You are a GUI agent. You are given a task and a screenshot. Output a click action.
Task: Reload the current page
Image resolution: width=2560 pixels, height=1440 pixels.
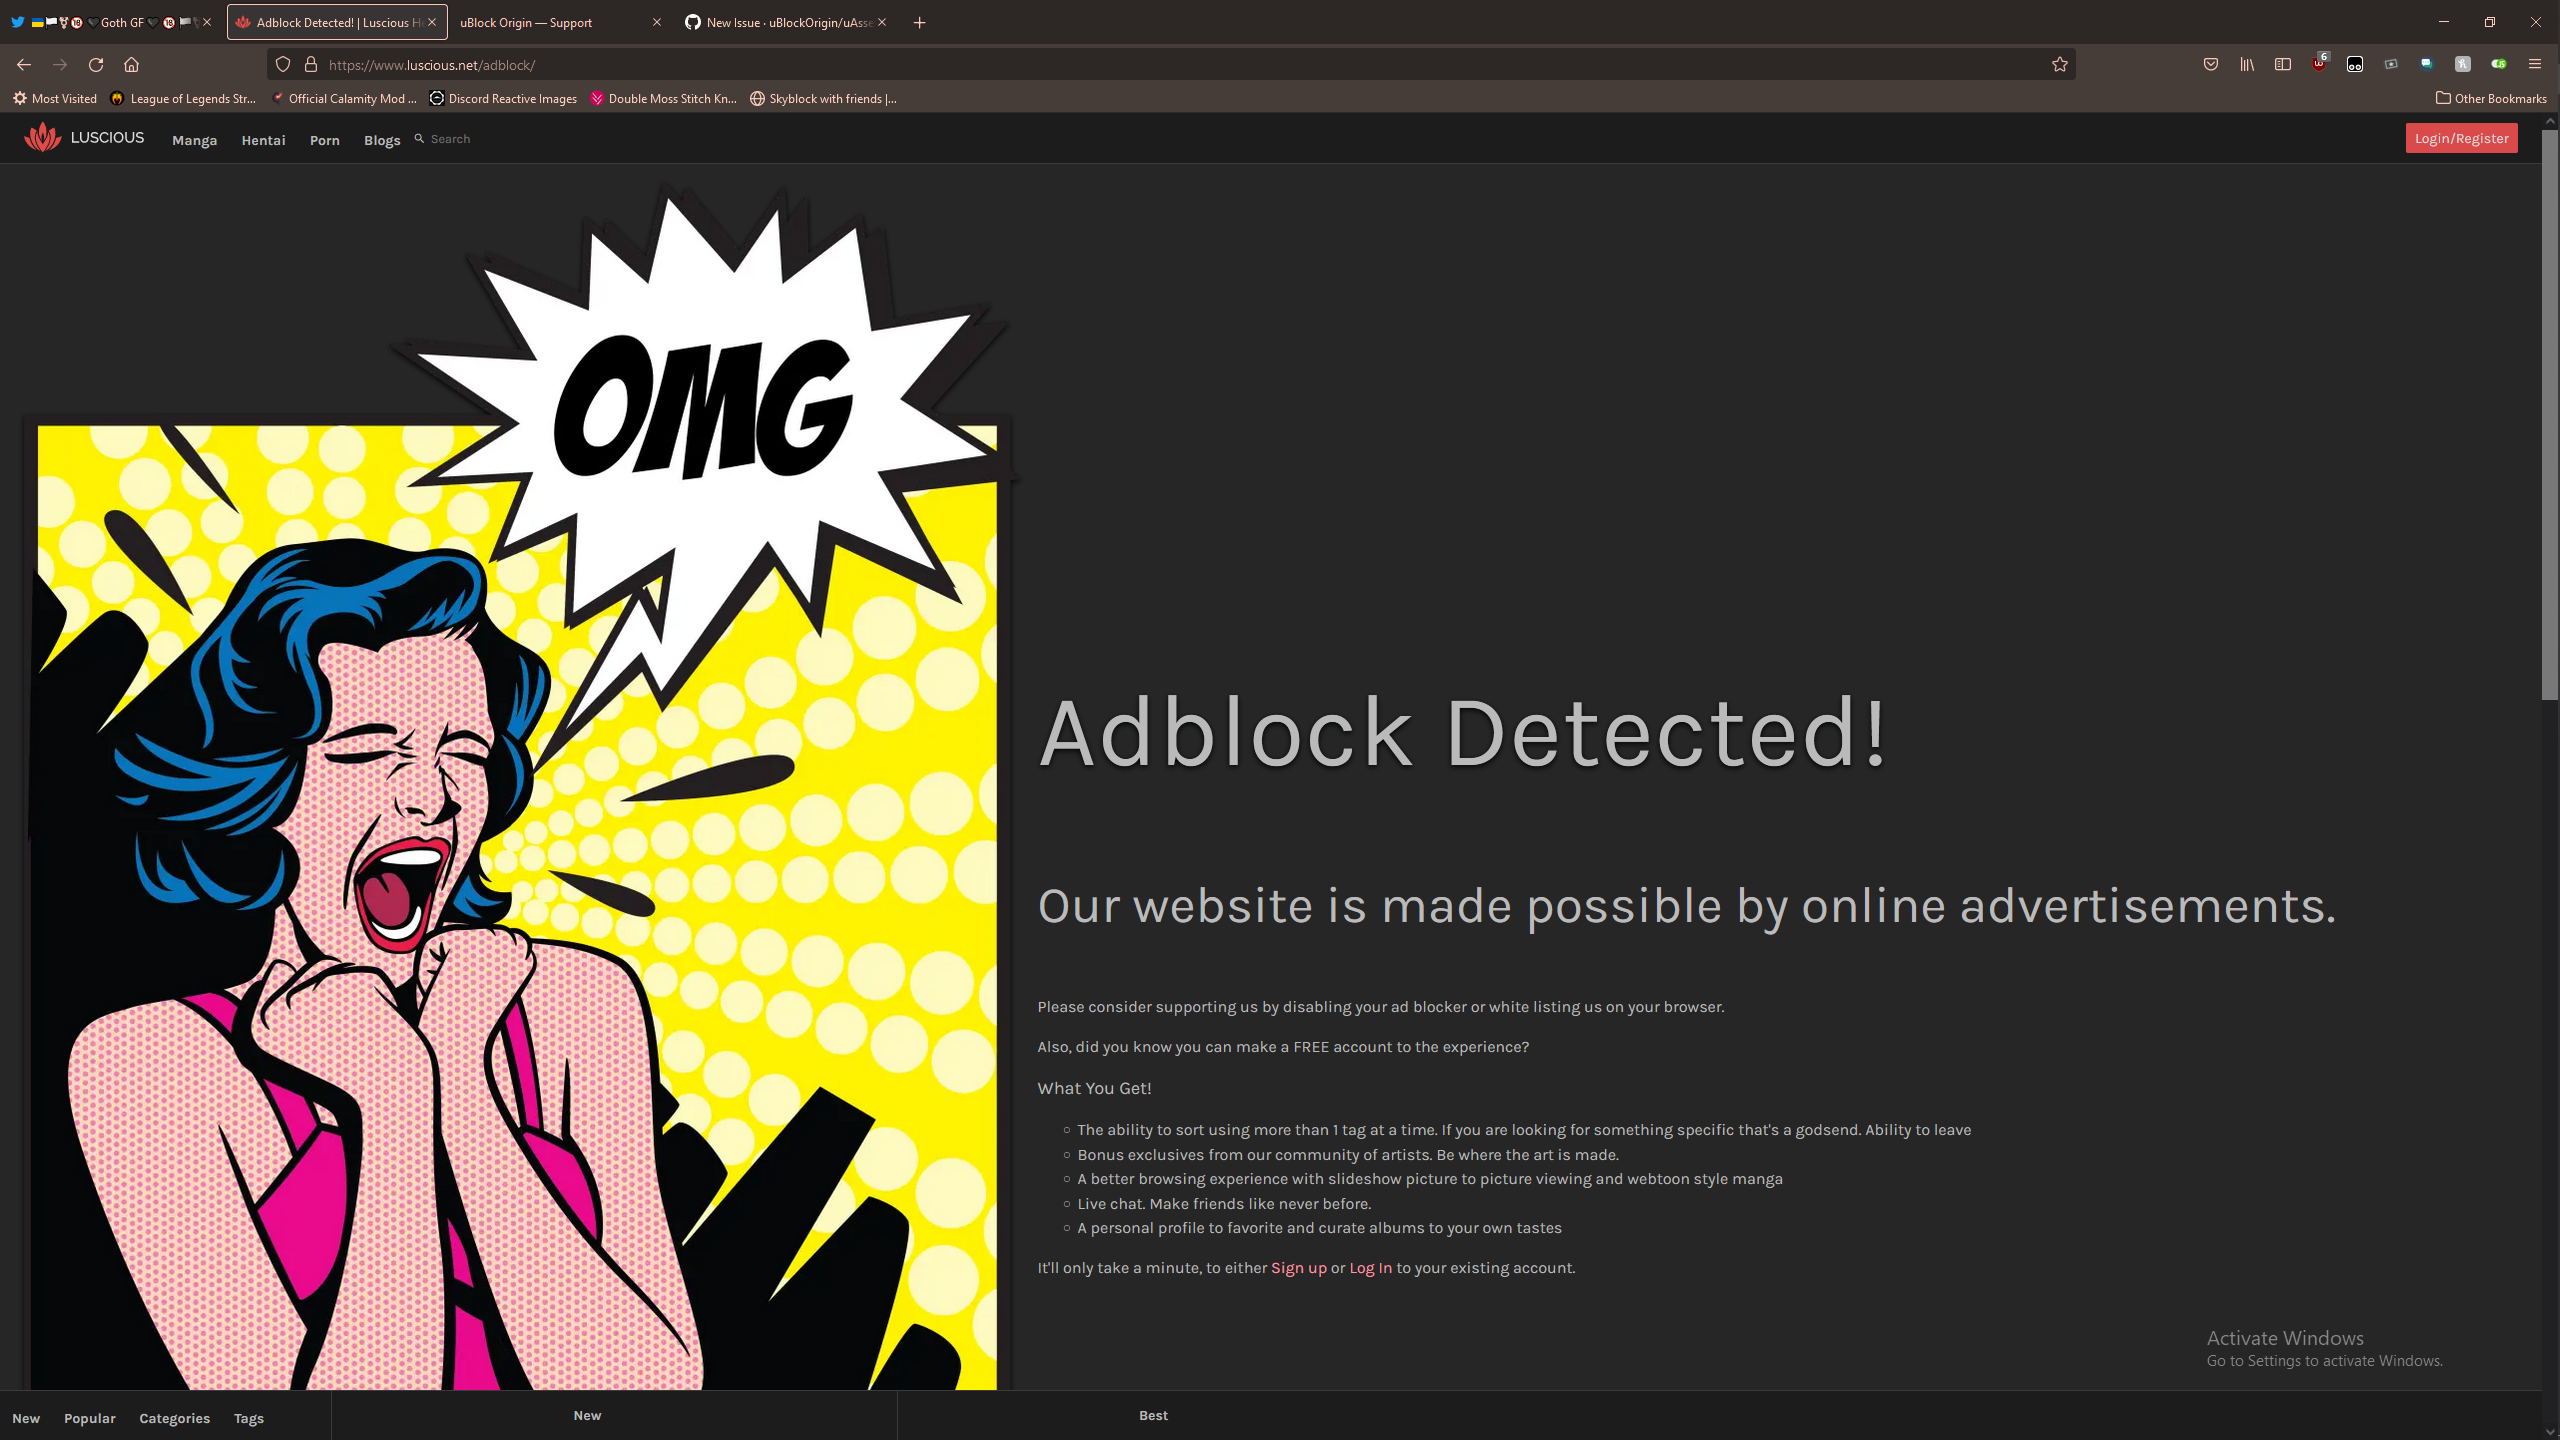96,64
